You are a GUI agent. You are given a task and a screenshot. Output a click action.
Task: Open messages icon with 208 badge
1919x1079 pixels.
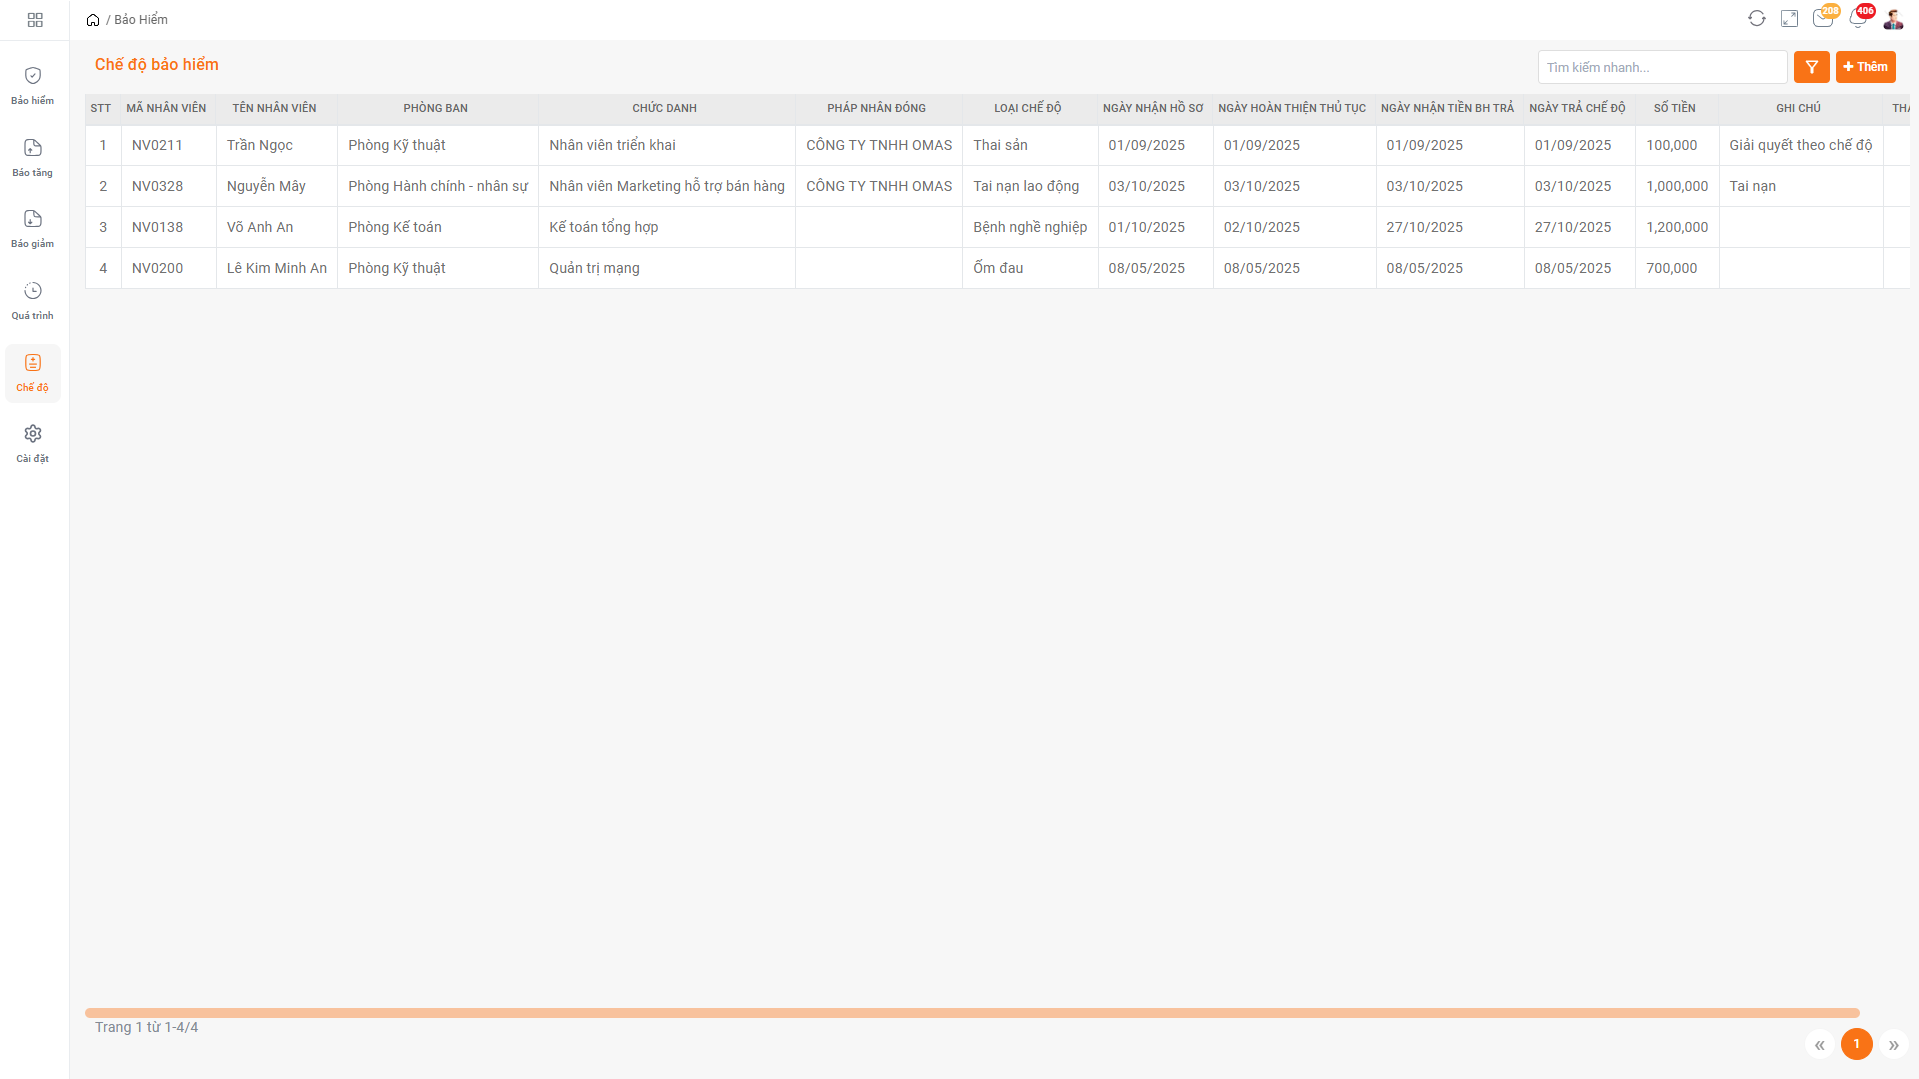[x=1822, y=19]
